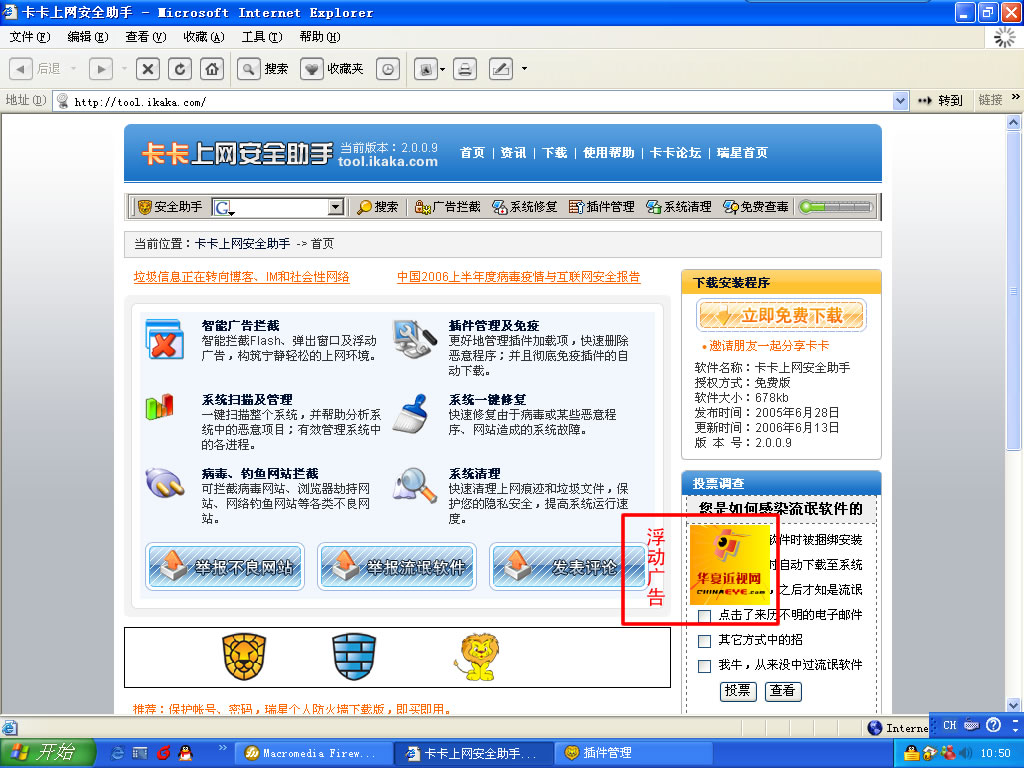Screen dimensions: 1024x768
Task: Go to Home page icon
Action: pyautogui.click(x=212, y=69)
